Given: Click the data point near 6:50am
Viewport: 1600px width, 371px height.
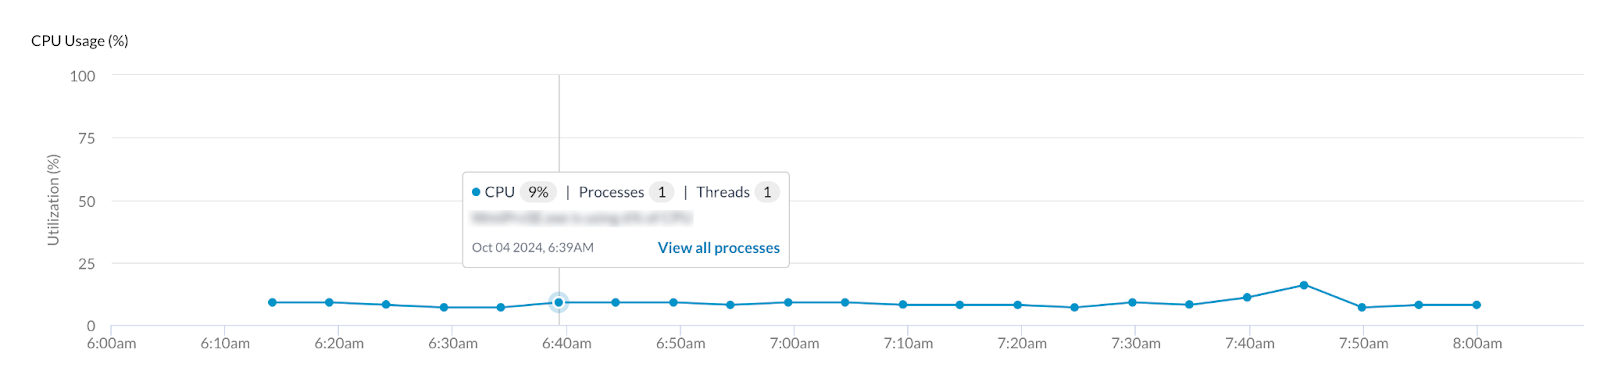Looking at the screenshot, I should coord(673,302).
